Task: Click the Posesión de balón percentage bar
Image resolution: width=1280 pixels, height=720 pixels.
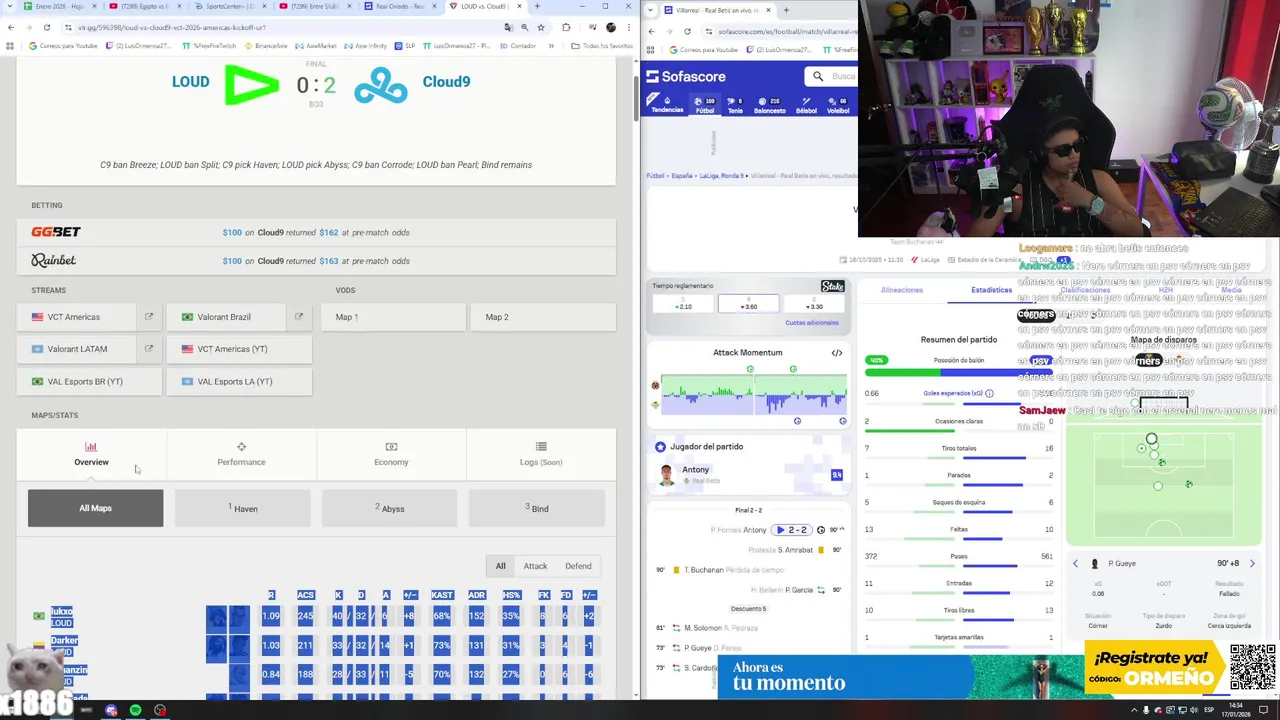Action: [960, 371]
